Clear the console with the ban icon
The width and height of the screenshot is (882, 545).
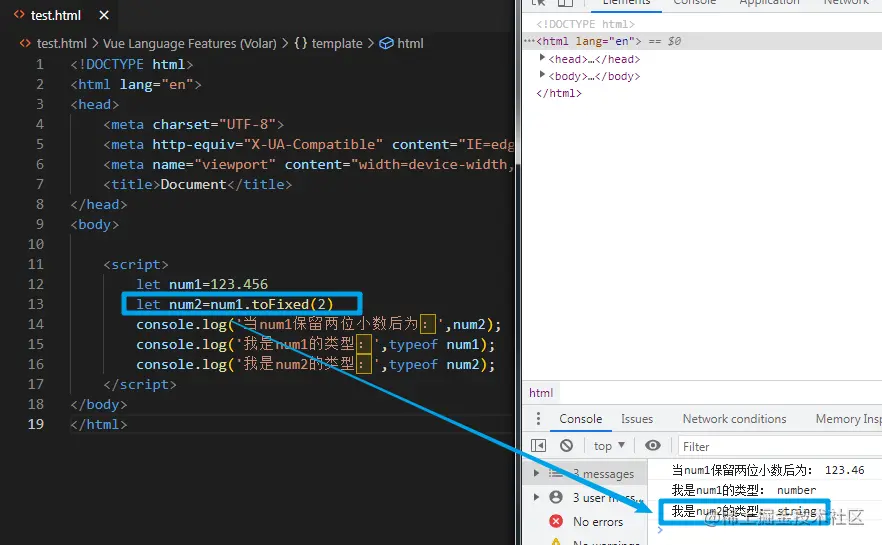[x=566, y=446]
